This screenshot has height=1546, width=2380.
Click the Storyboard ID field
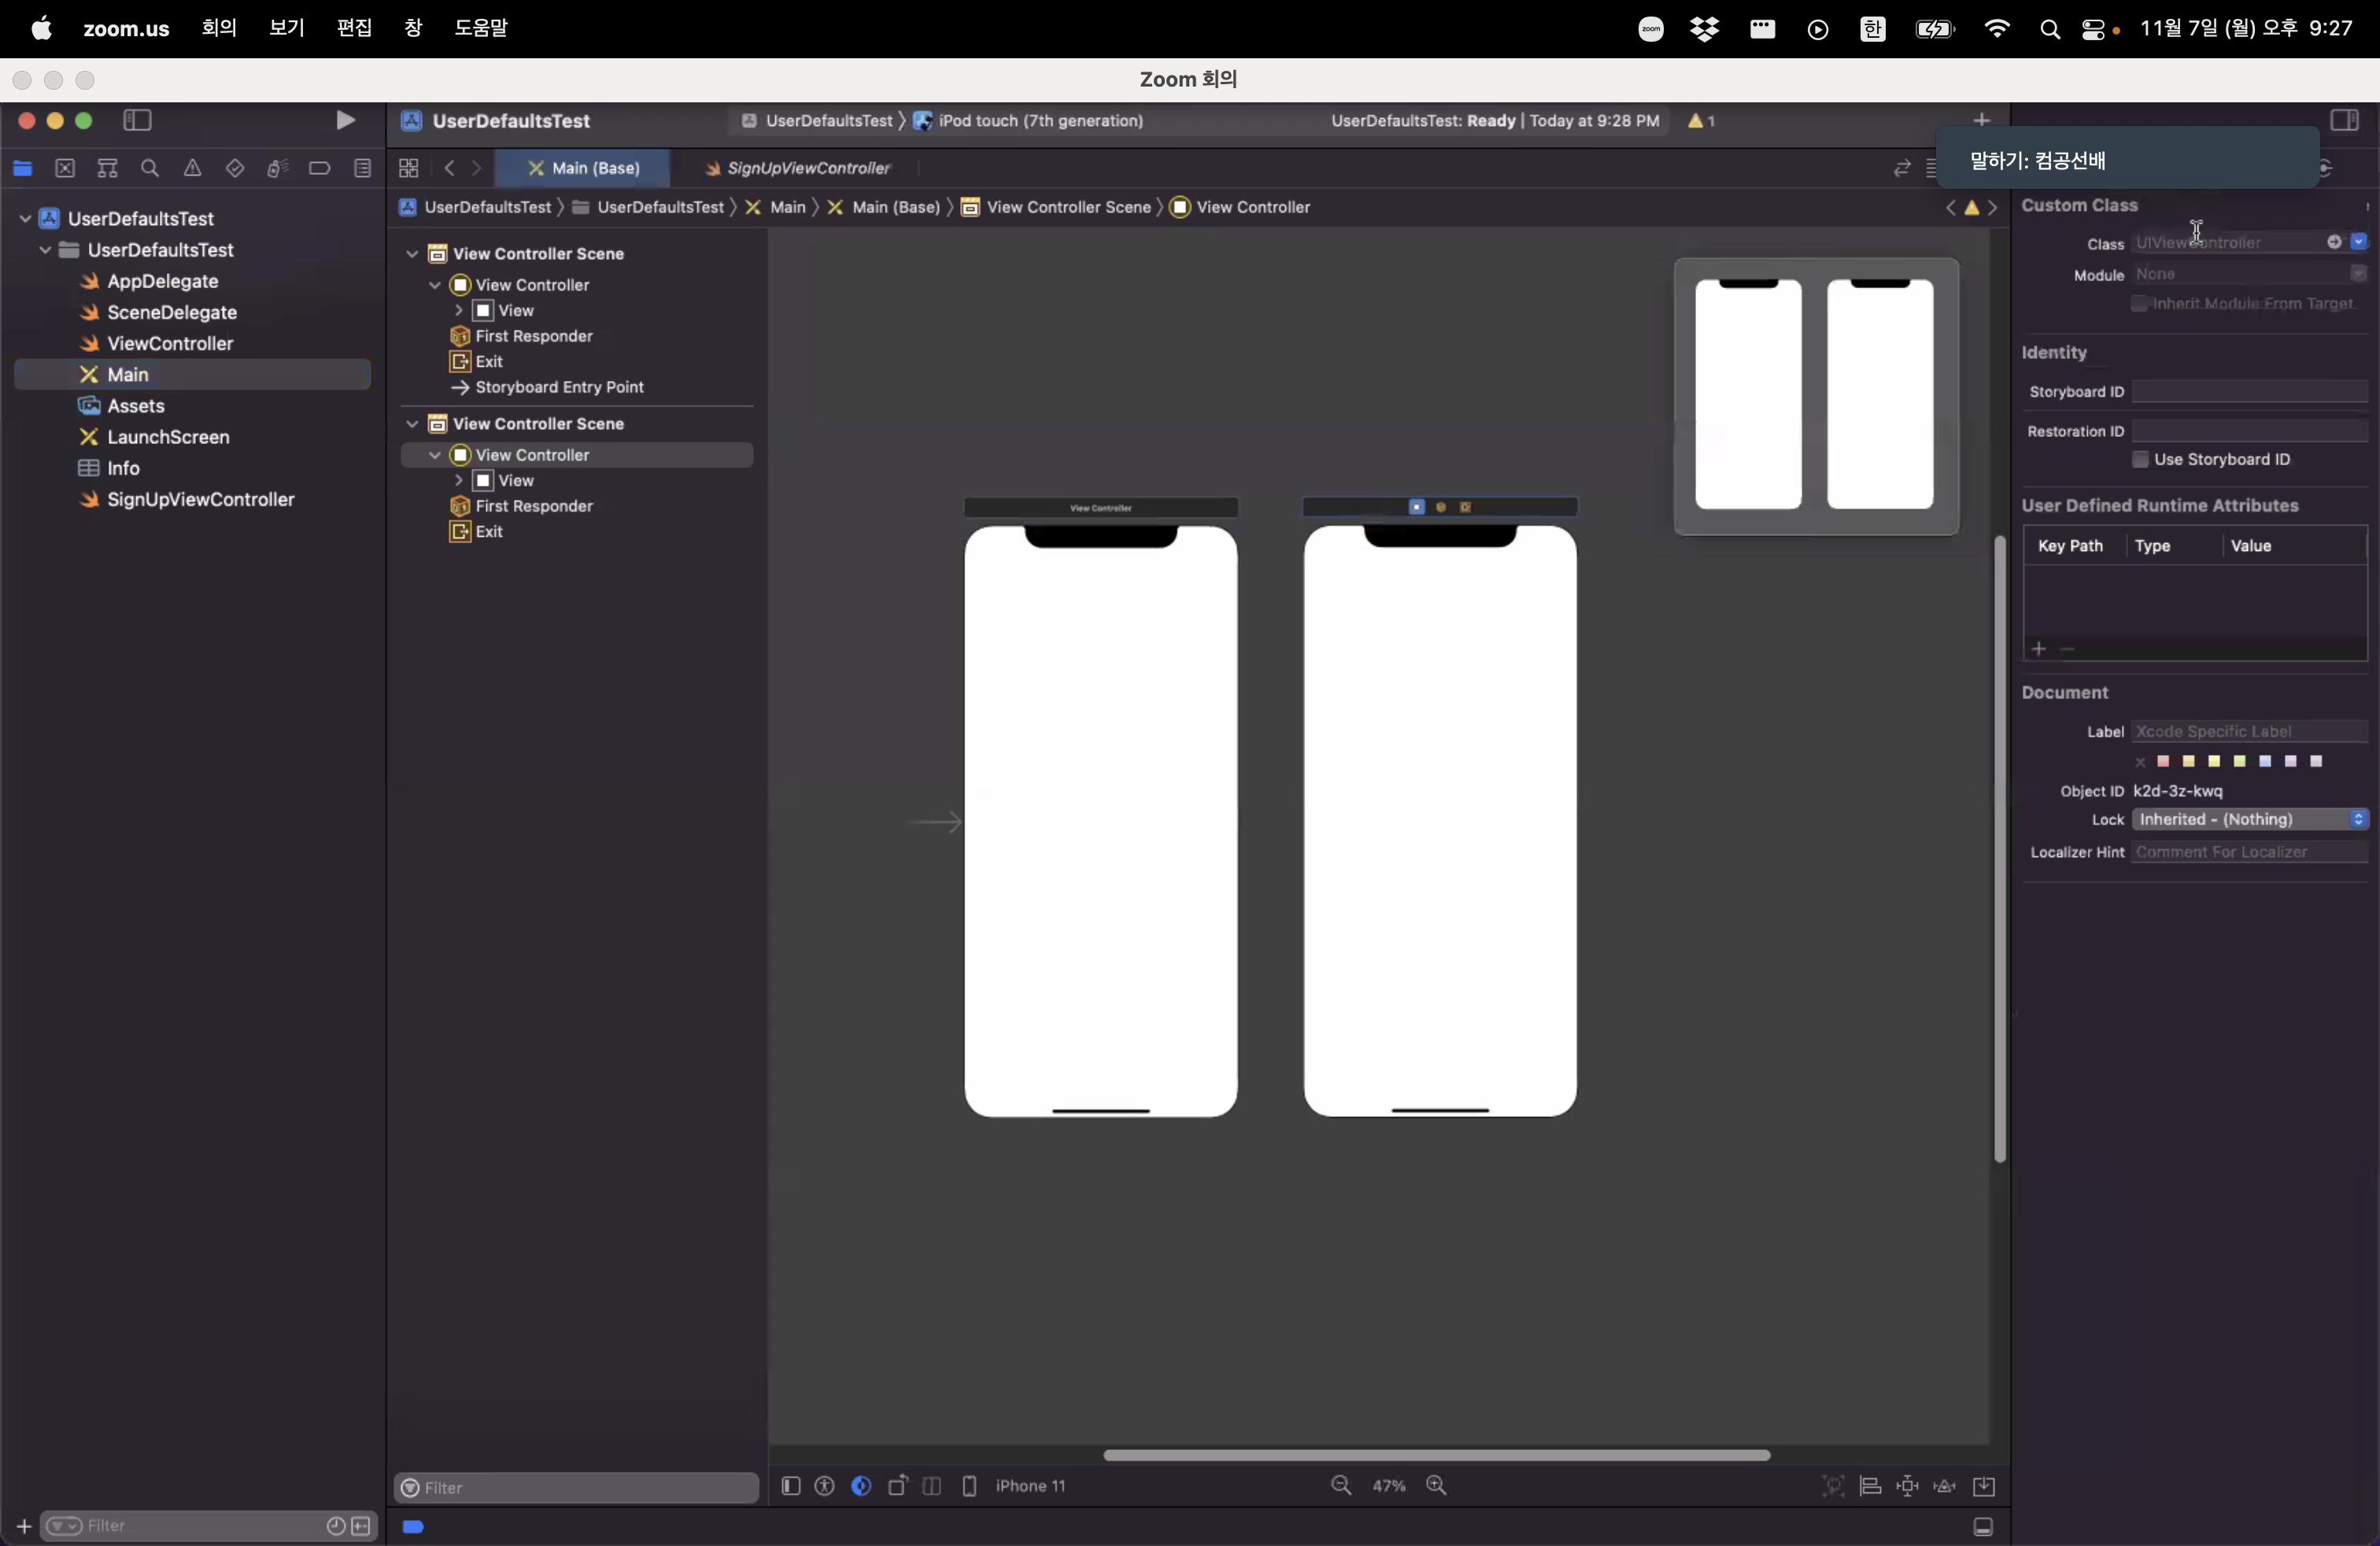pyautogui.click(x=2250, y=392)
